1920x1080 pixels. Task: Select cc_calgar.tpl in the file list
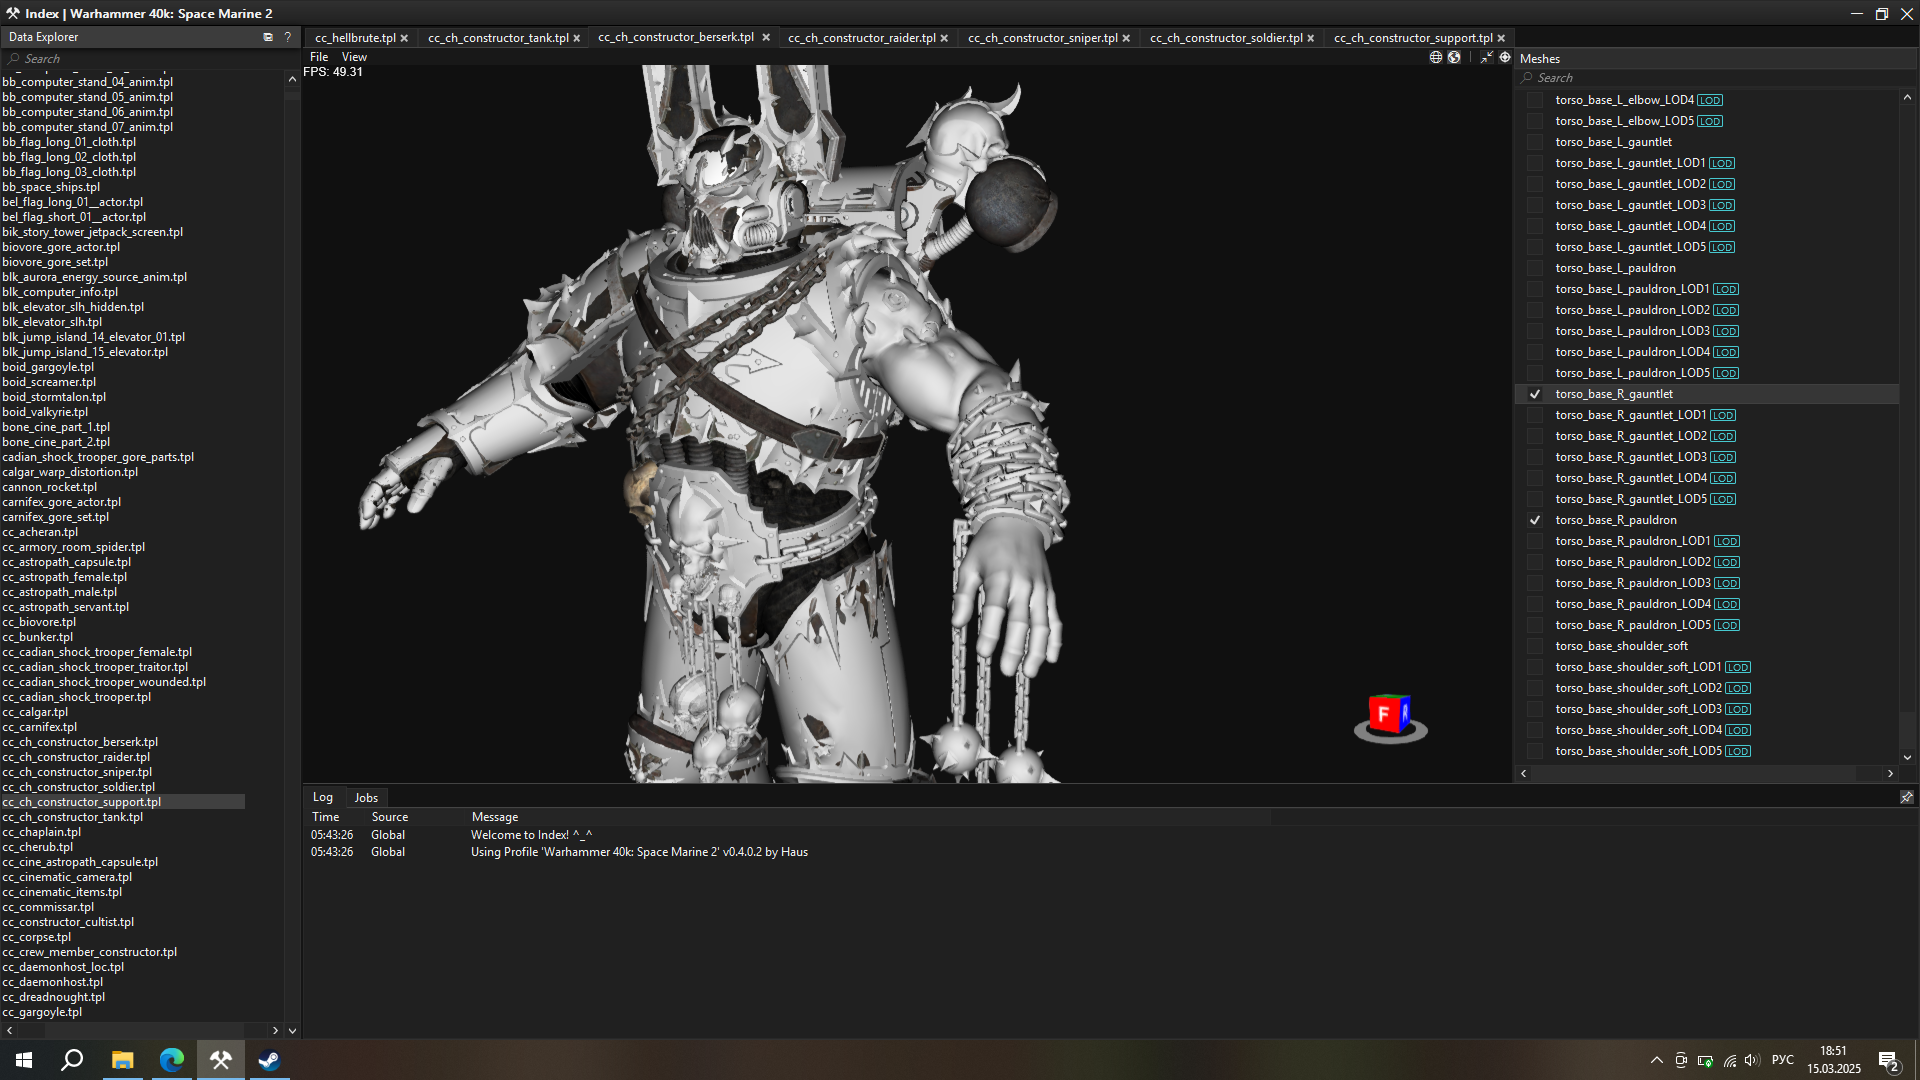[x=35, y=712]
